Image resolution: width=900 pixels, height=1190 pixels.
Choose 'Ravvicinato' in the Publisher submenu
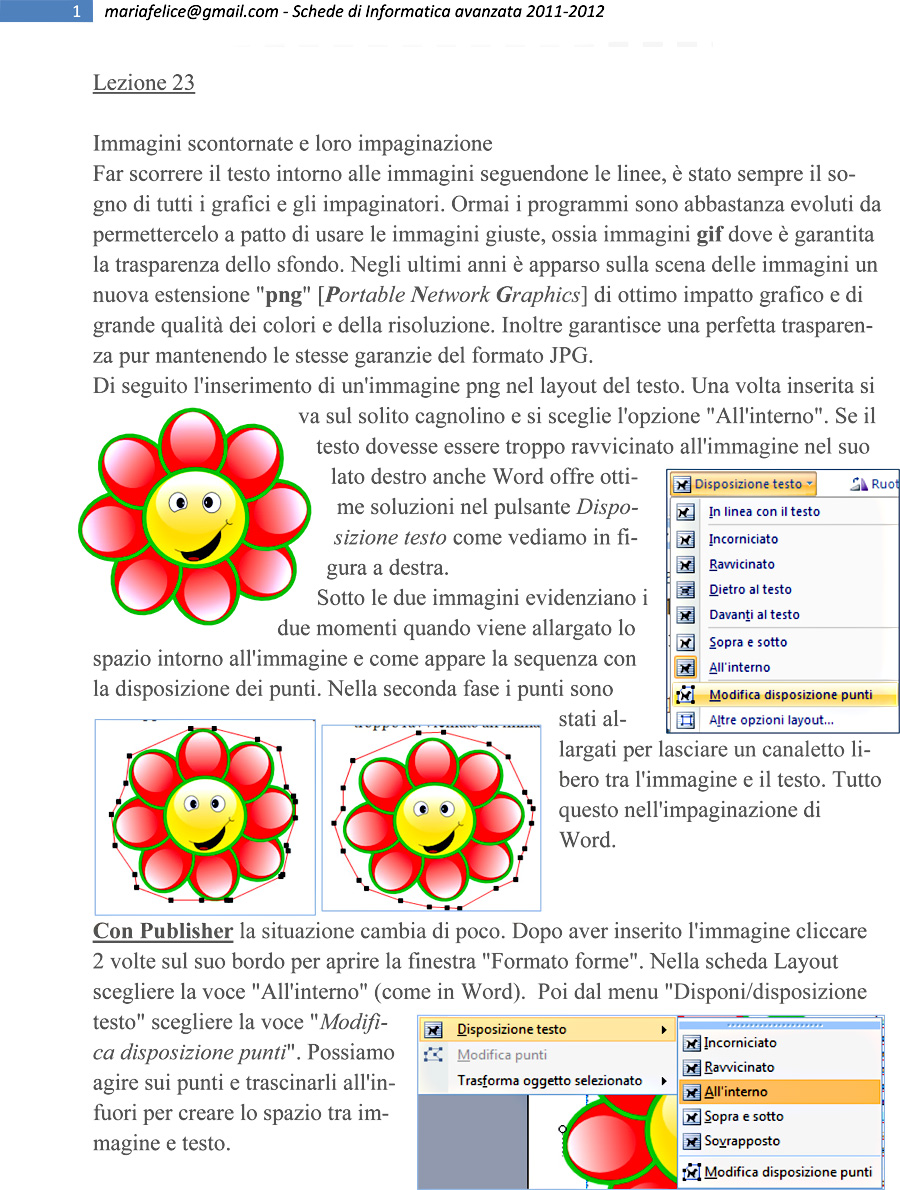click(x=739, y=1068)
